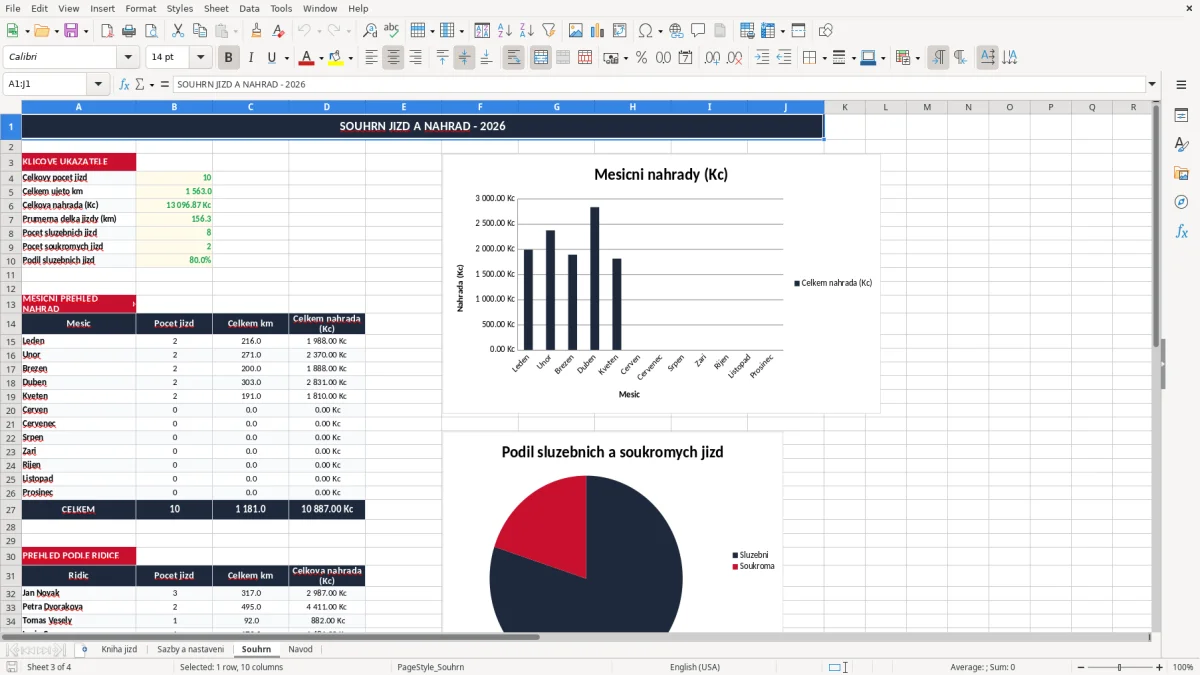Screen dimensions: 1200x675
Task: Open the font color dropdown arrow
Action: [321, 58]
